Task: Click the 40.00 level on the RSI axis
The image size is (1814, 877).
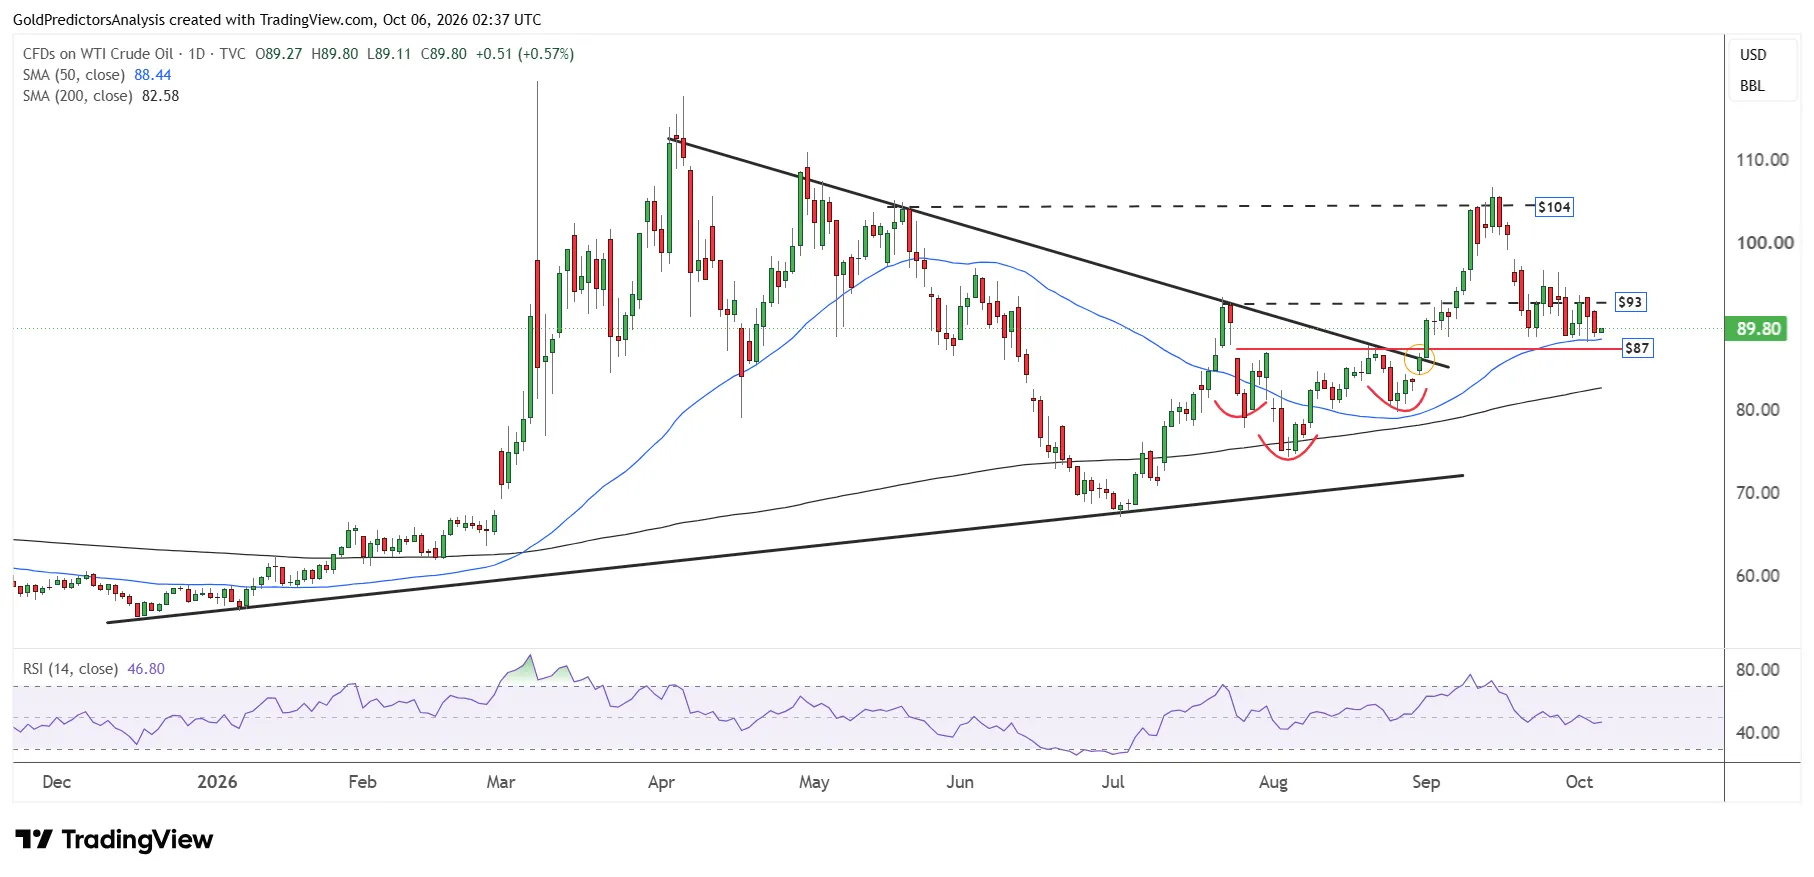Action: pyautogui.click(x=1758, y=733)
